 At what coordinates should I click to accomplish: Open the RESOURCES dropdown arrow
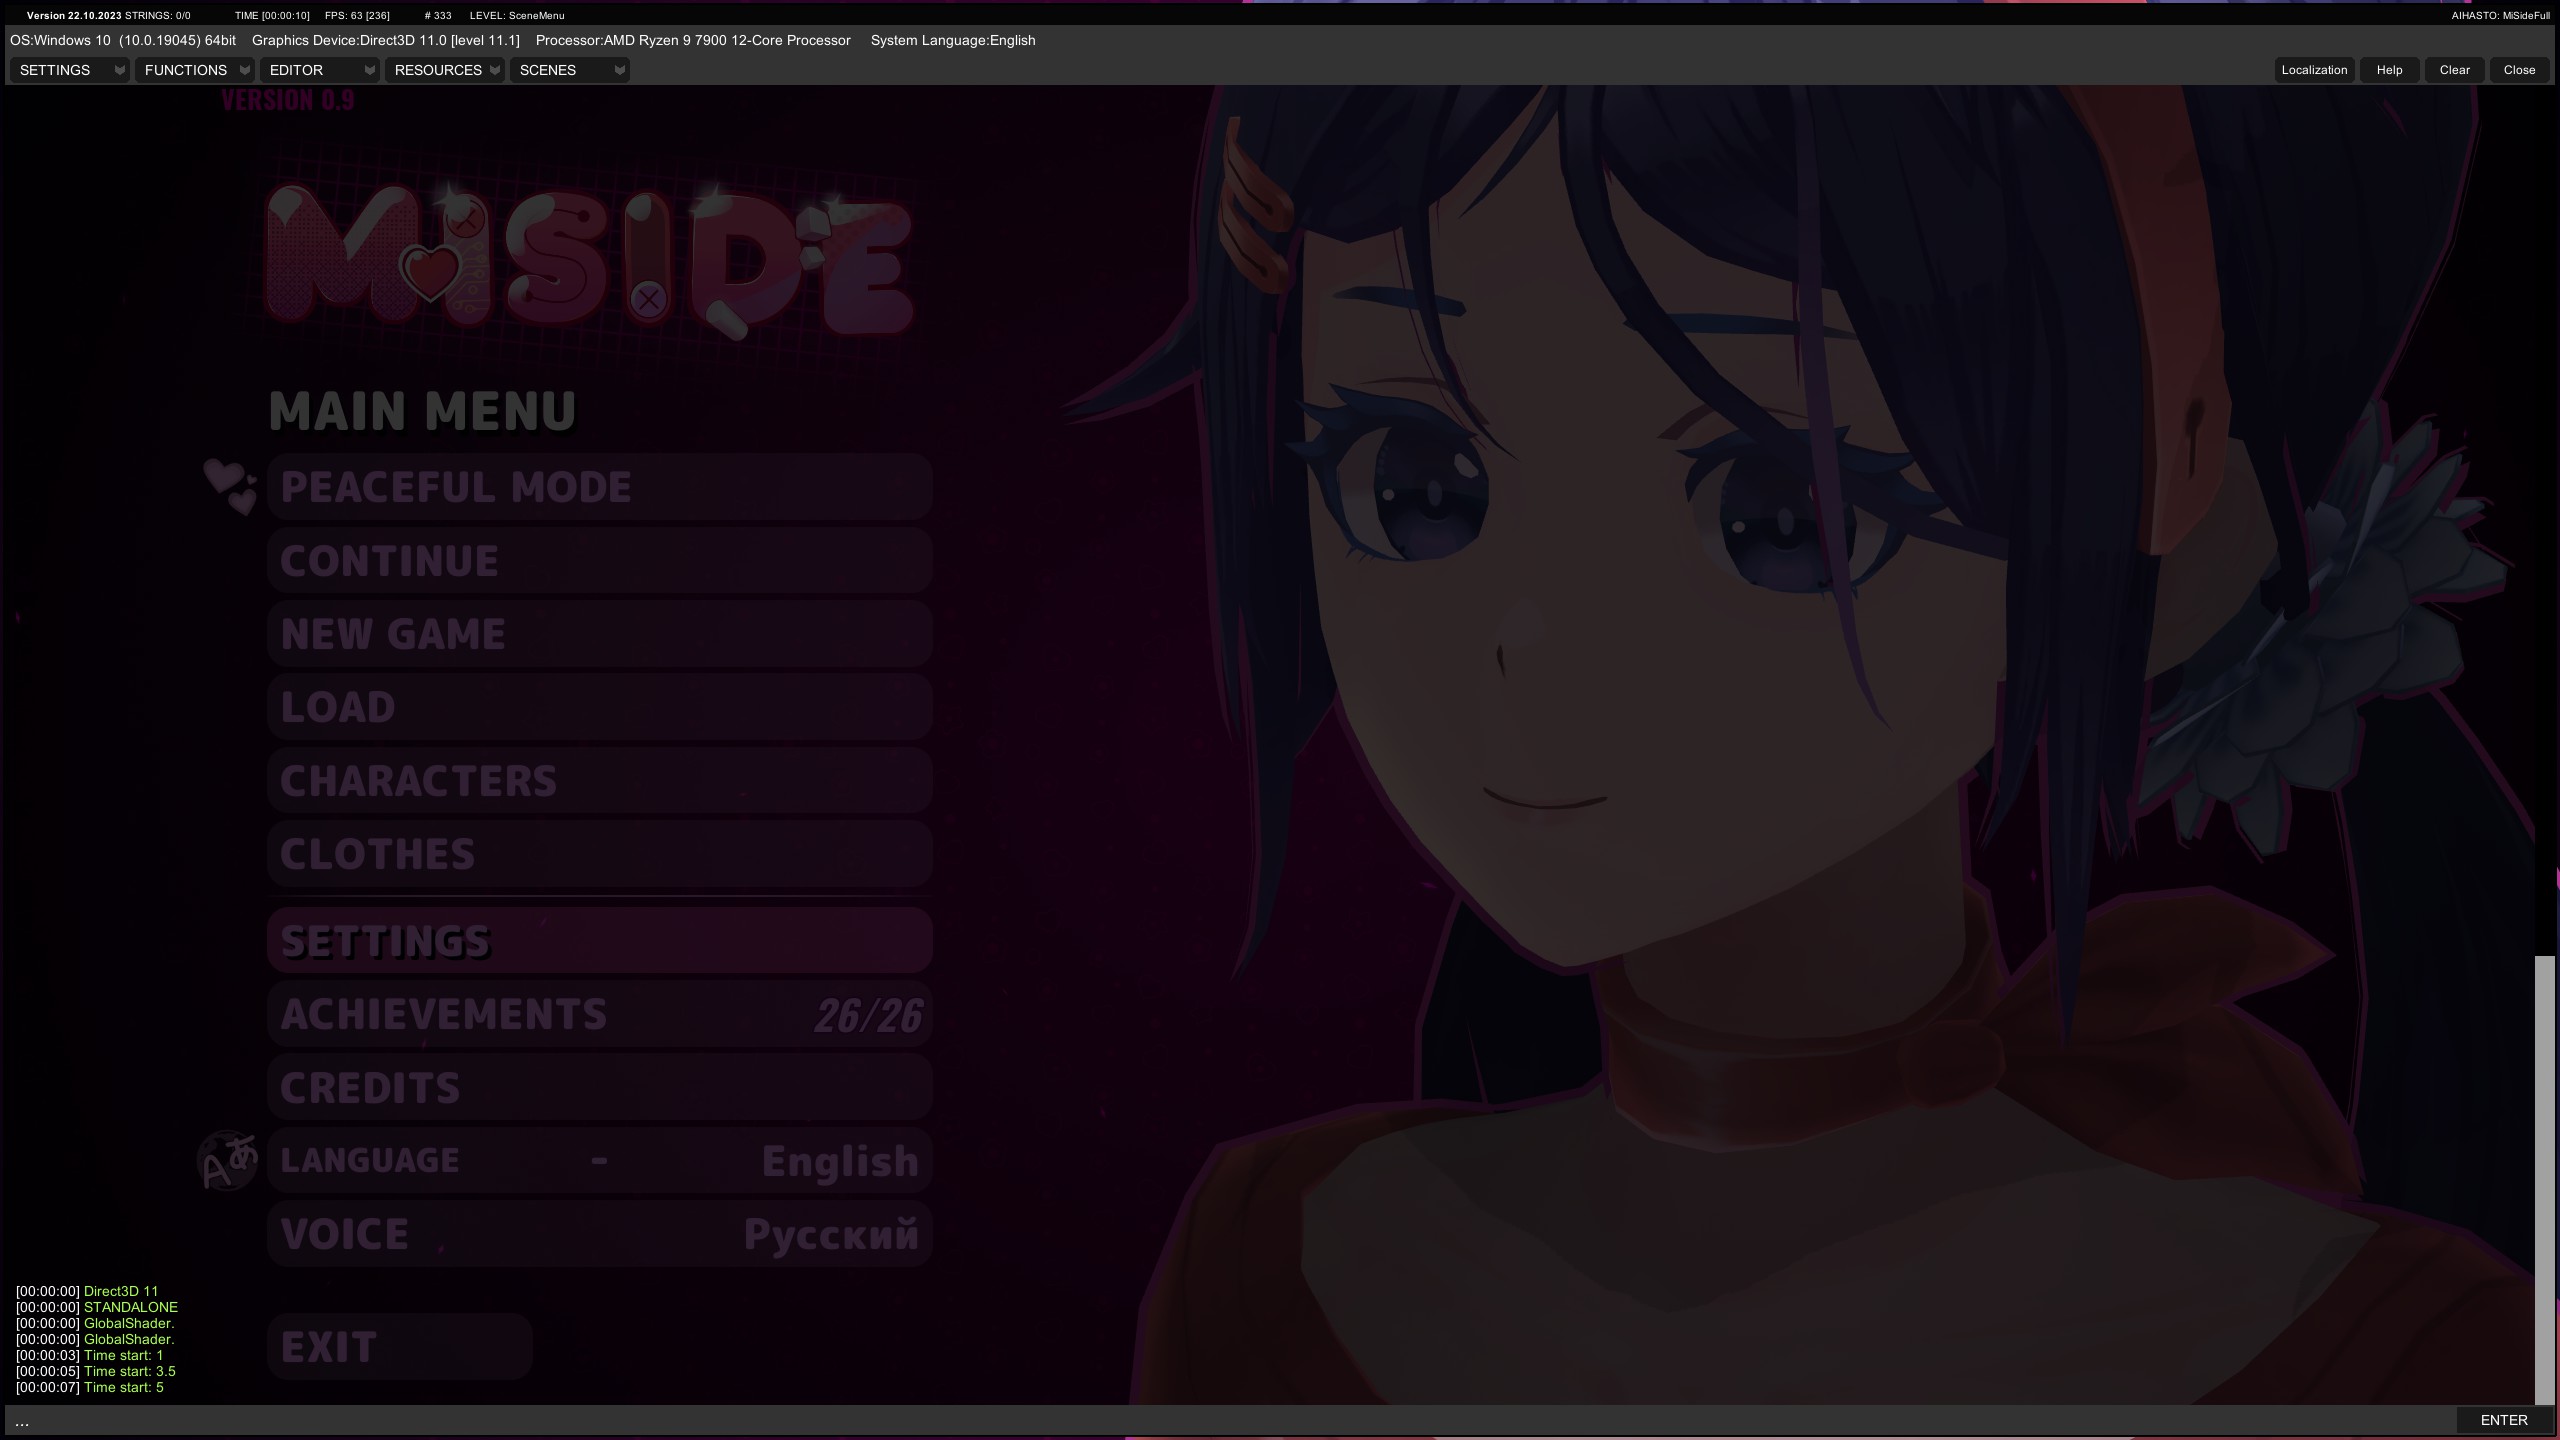[494, 70]
